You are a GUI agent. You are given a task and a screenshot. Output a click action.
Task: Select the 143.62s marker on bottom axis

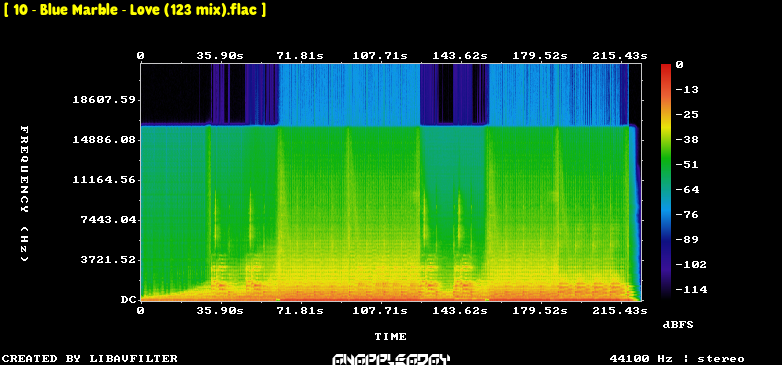[460, 311]
